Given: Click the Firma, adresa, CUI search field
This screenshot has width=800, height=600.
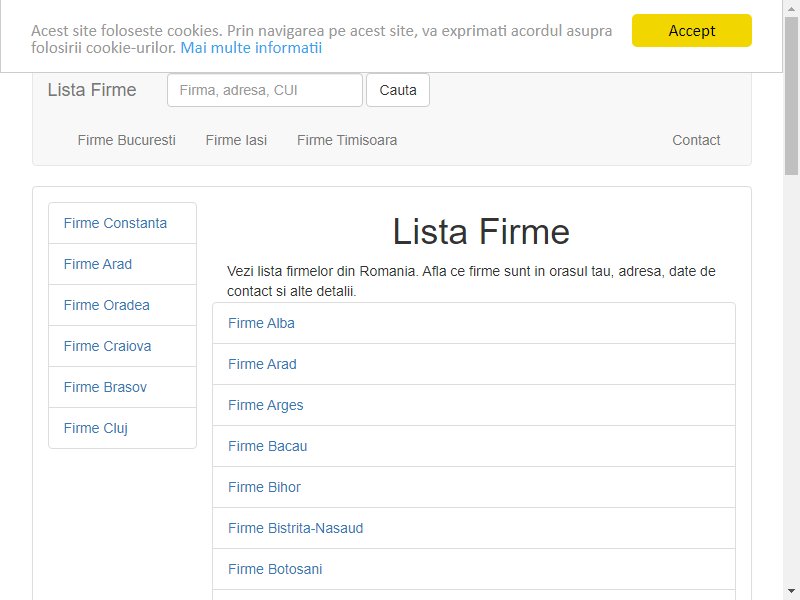Looking at the screenshot, I should 265,90.
